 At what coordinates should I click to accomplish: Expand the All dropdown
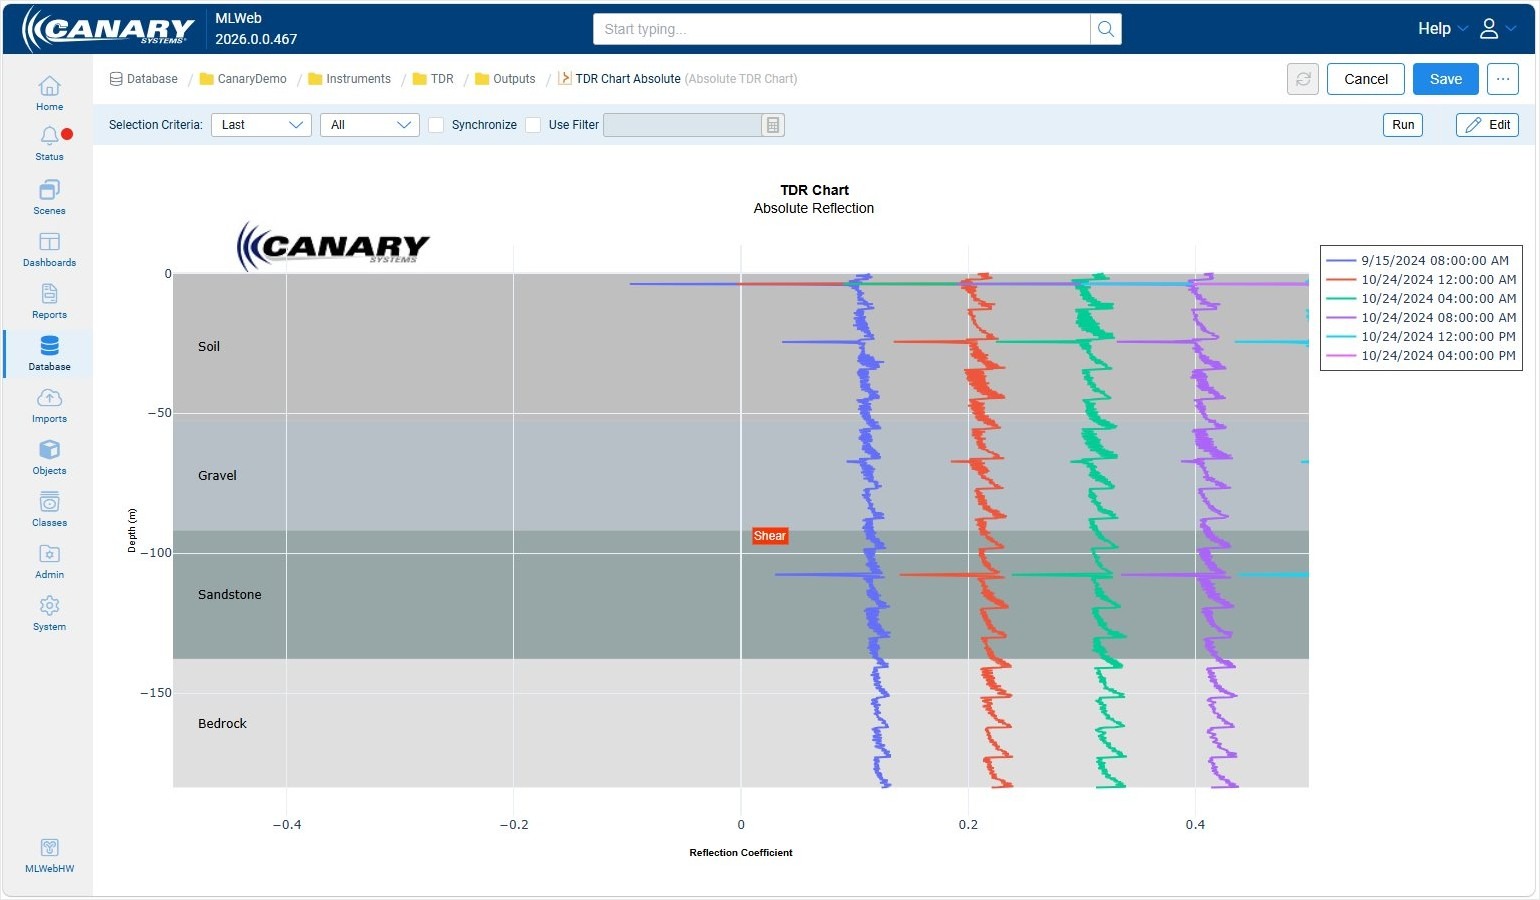click(370, 125)
